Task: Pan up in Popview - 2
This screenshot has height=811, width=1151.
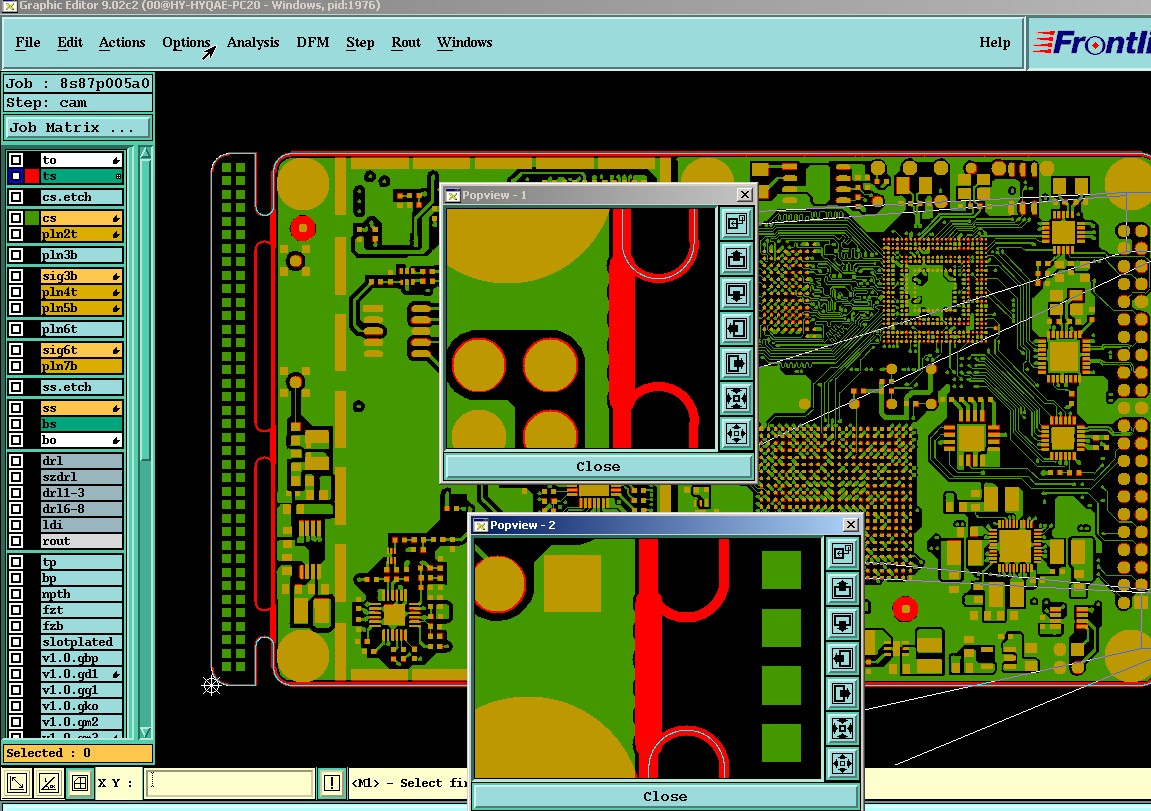Action: click(x=842, y=588)
